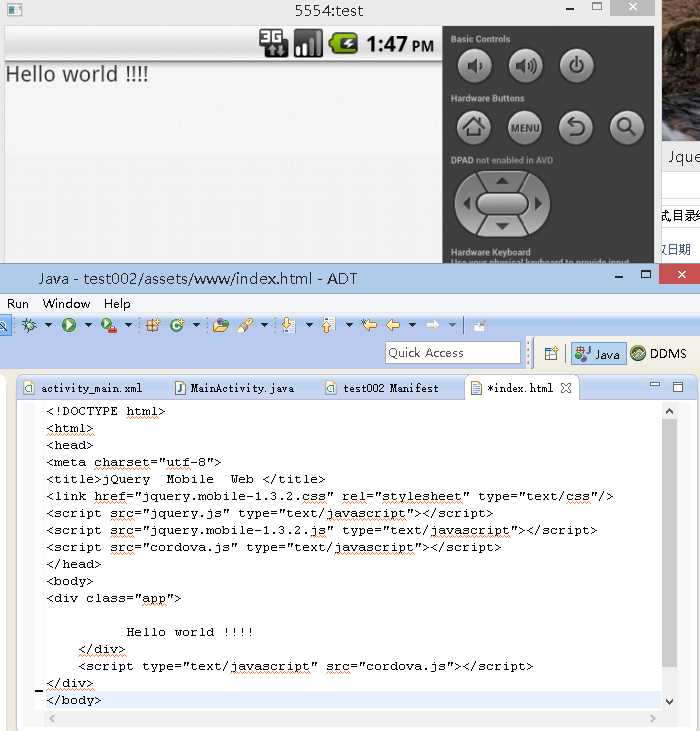Click the Open Perspective icon

click(x=551, y=353)
